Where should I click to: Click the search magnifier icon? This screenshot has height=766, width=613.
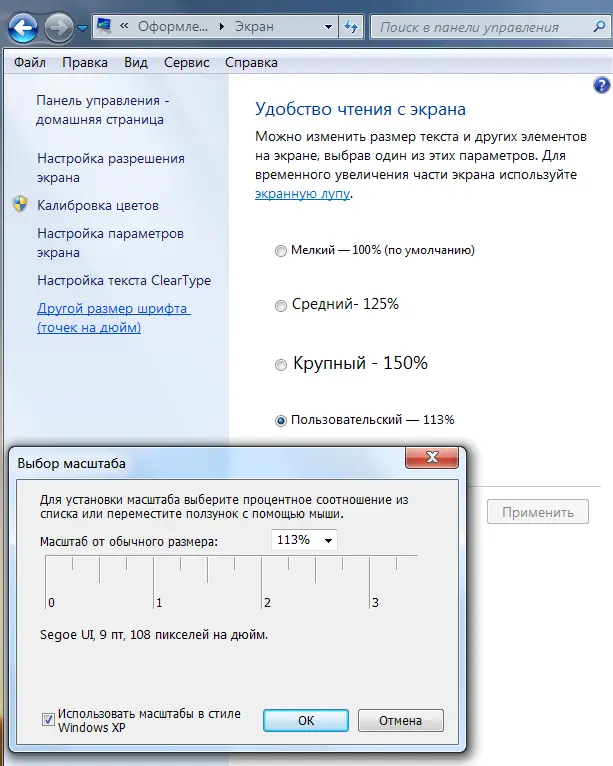599,26
